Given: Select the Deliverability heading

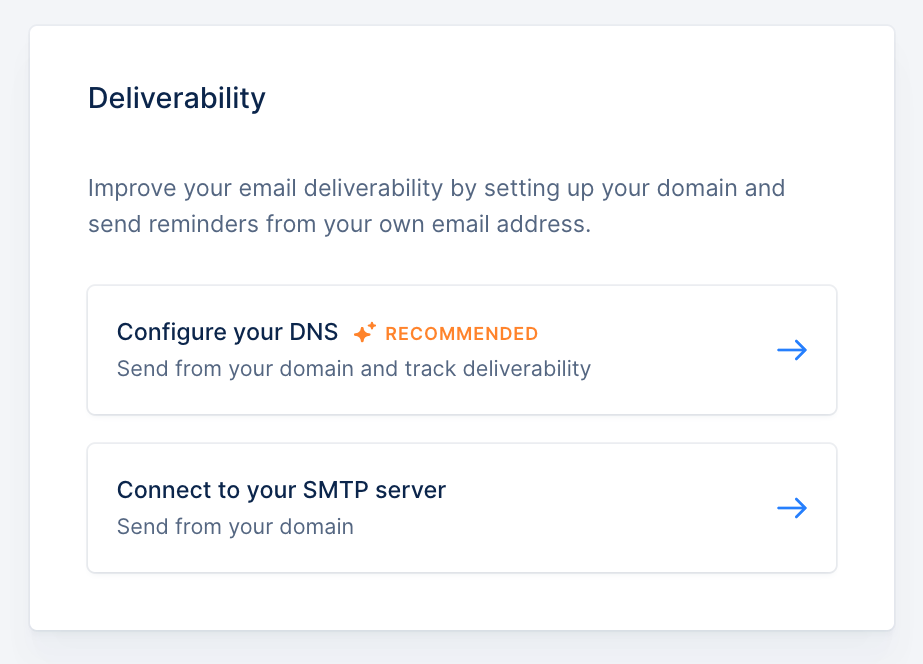Looking at the screenshot, I should (177, 98).
